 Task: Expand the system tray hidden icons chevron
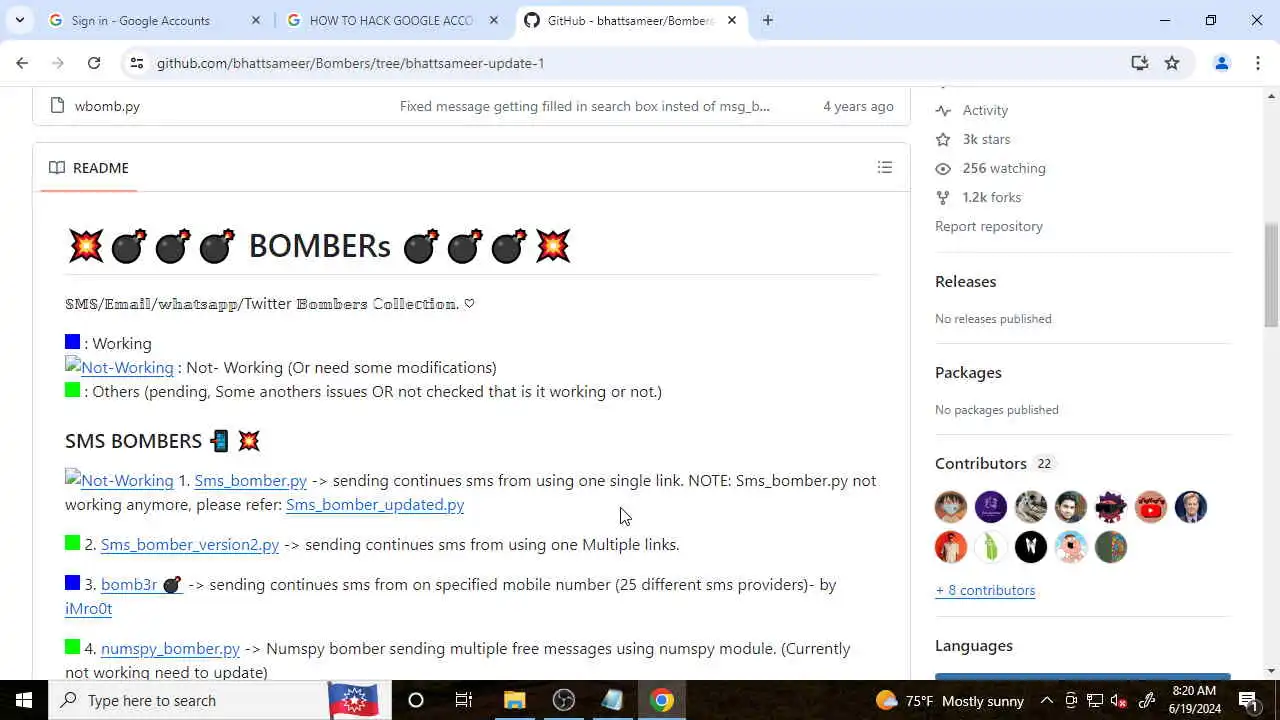[x=1046, y=700]
